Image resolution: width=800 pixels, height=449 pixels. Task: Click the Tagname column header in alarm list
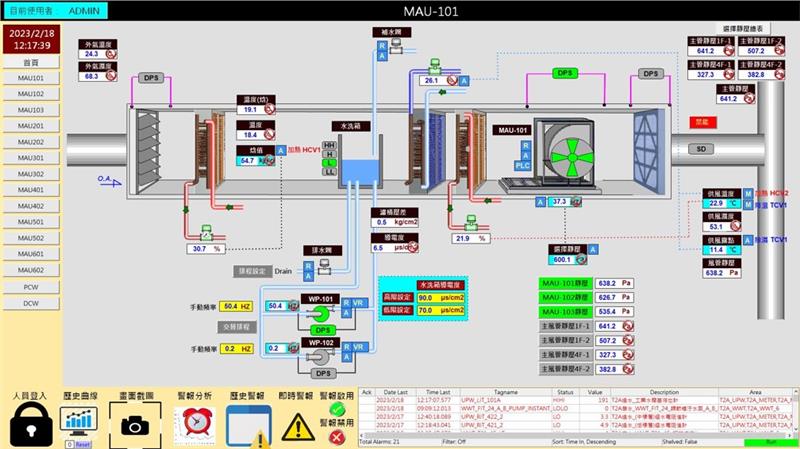point(505,392)
